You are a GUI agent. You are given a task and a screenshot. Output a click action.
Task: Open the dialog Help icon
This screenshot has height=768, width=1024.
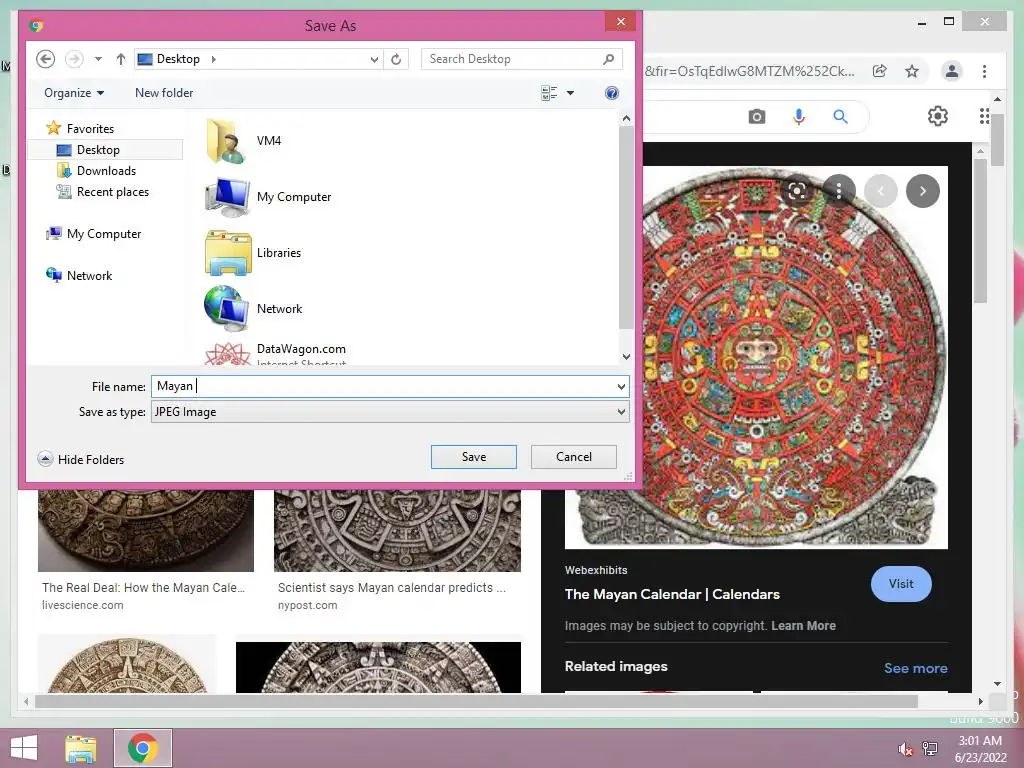(x=612, y=93)
